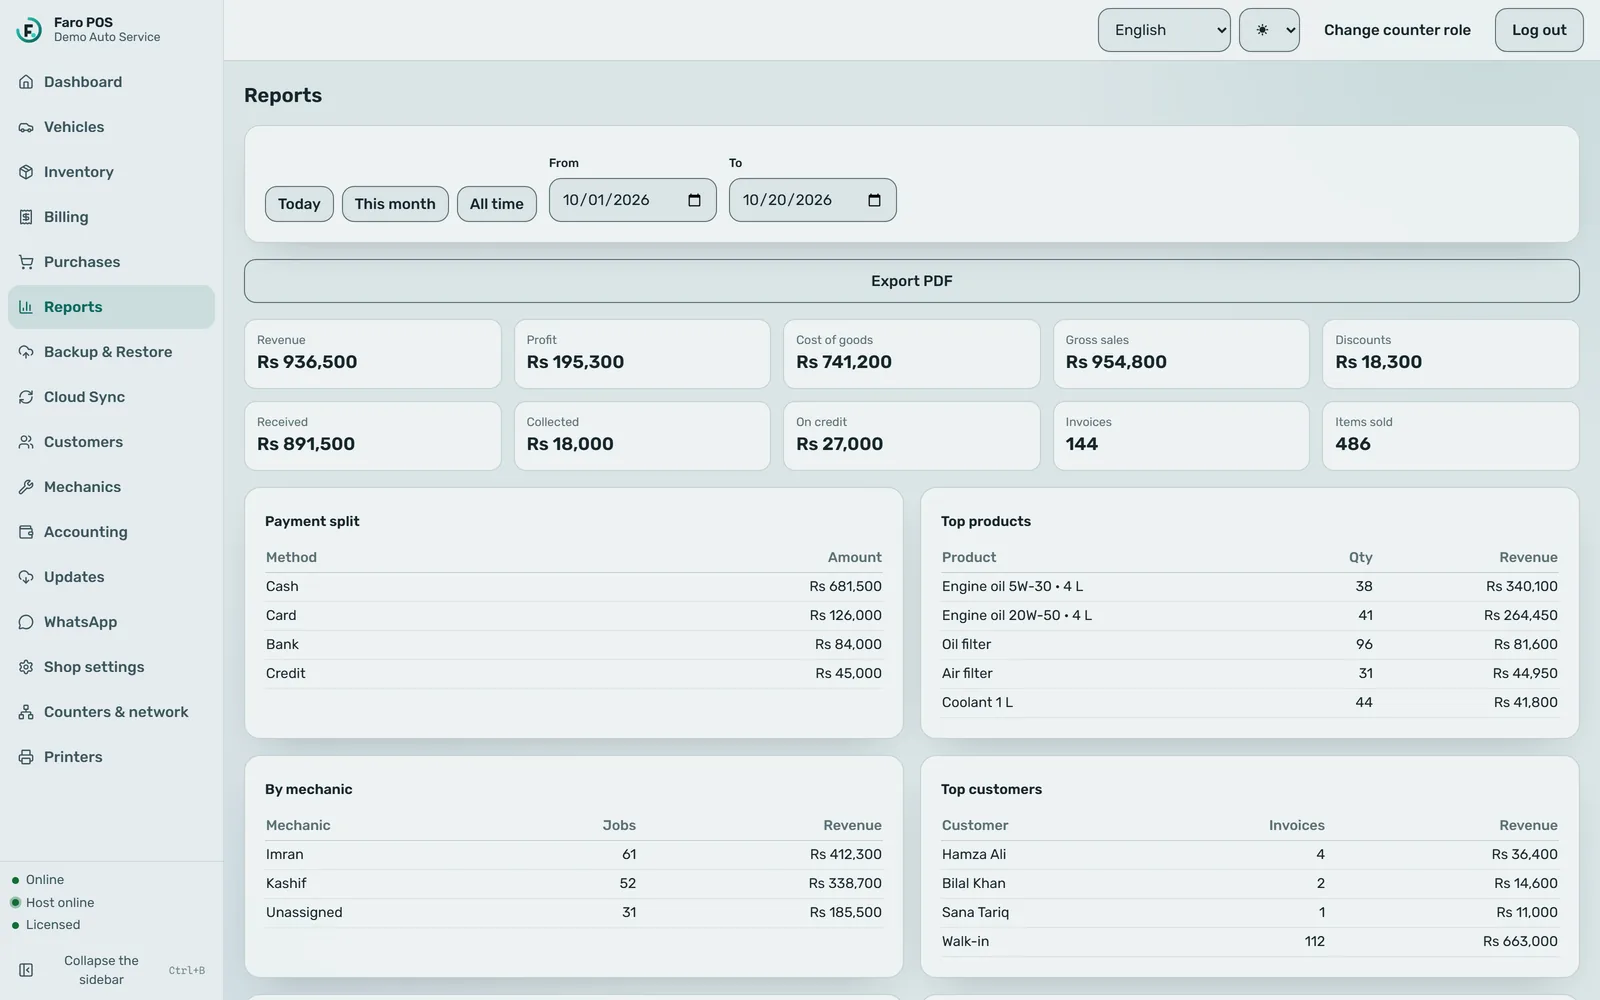Click the Host online status
1600x1000 pixels.
click(x=60, y=902)
